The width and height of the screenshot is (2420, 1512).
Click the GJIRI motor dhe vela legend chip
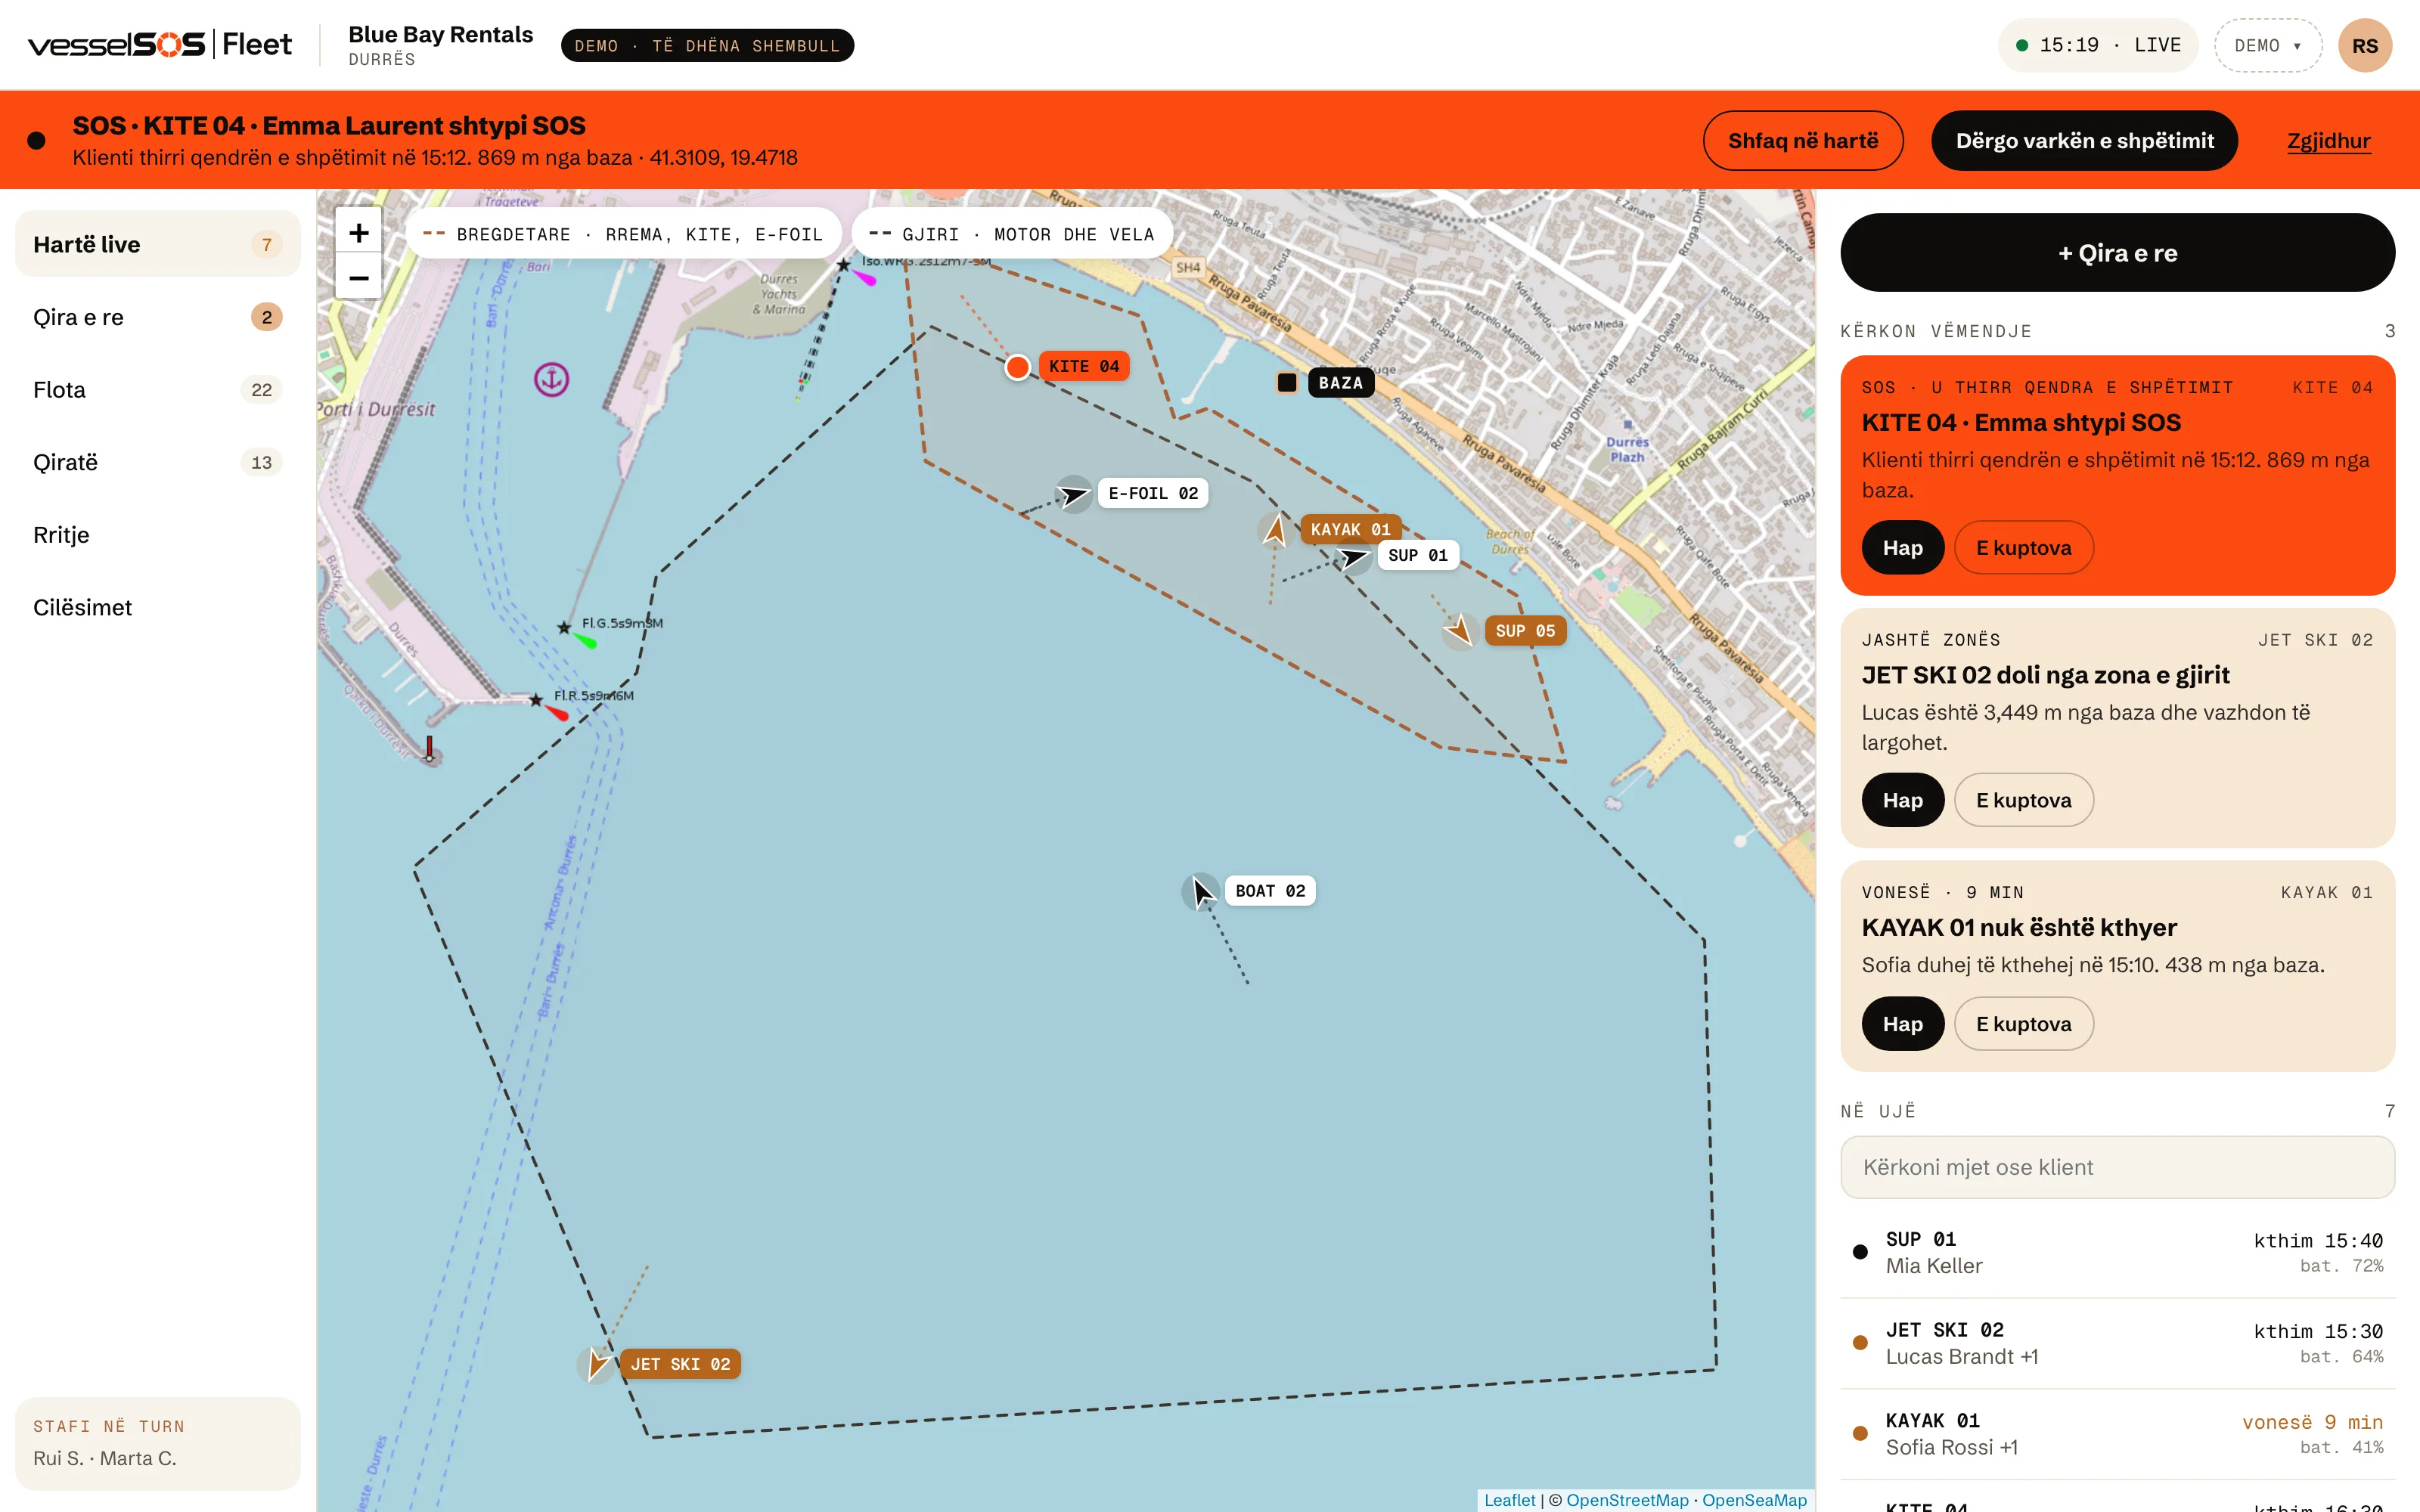(1012, 234)
